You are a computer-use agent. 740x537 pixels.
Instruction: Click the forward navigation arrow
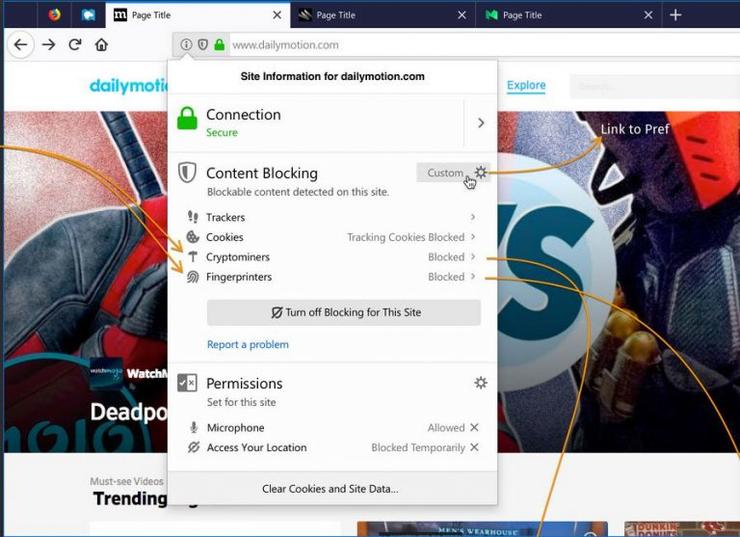[x=48, y=45]
